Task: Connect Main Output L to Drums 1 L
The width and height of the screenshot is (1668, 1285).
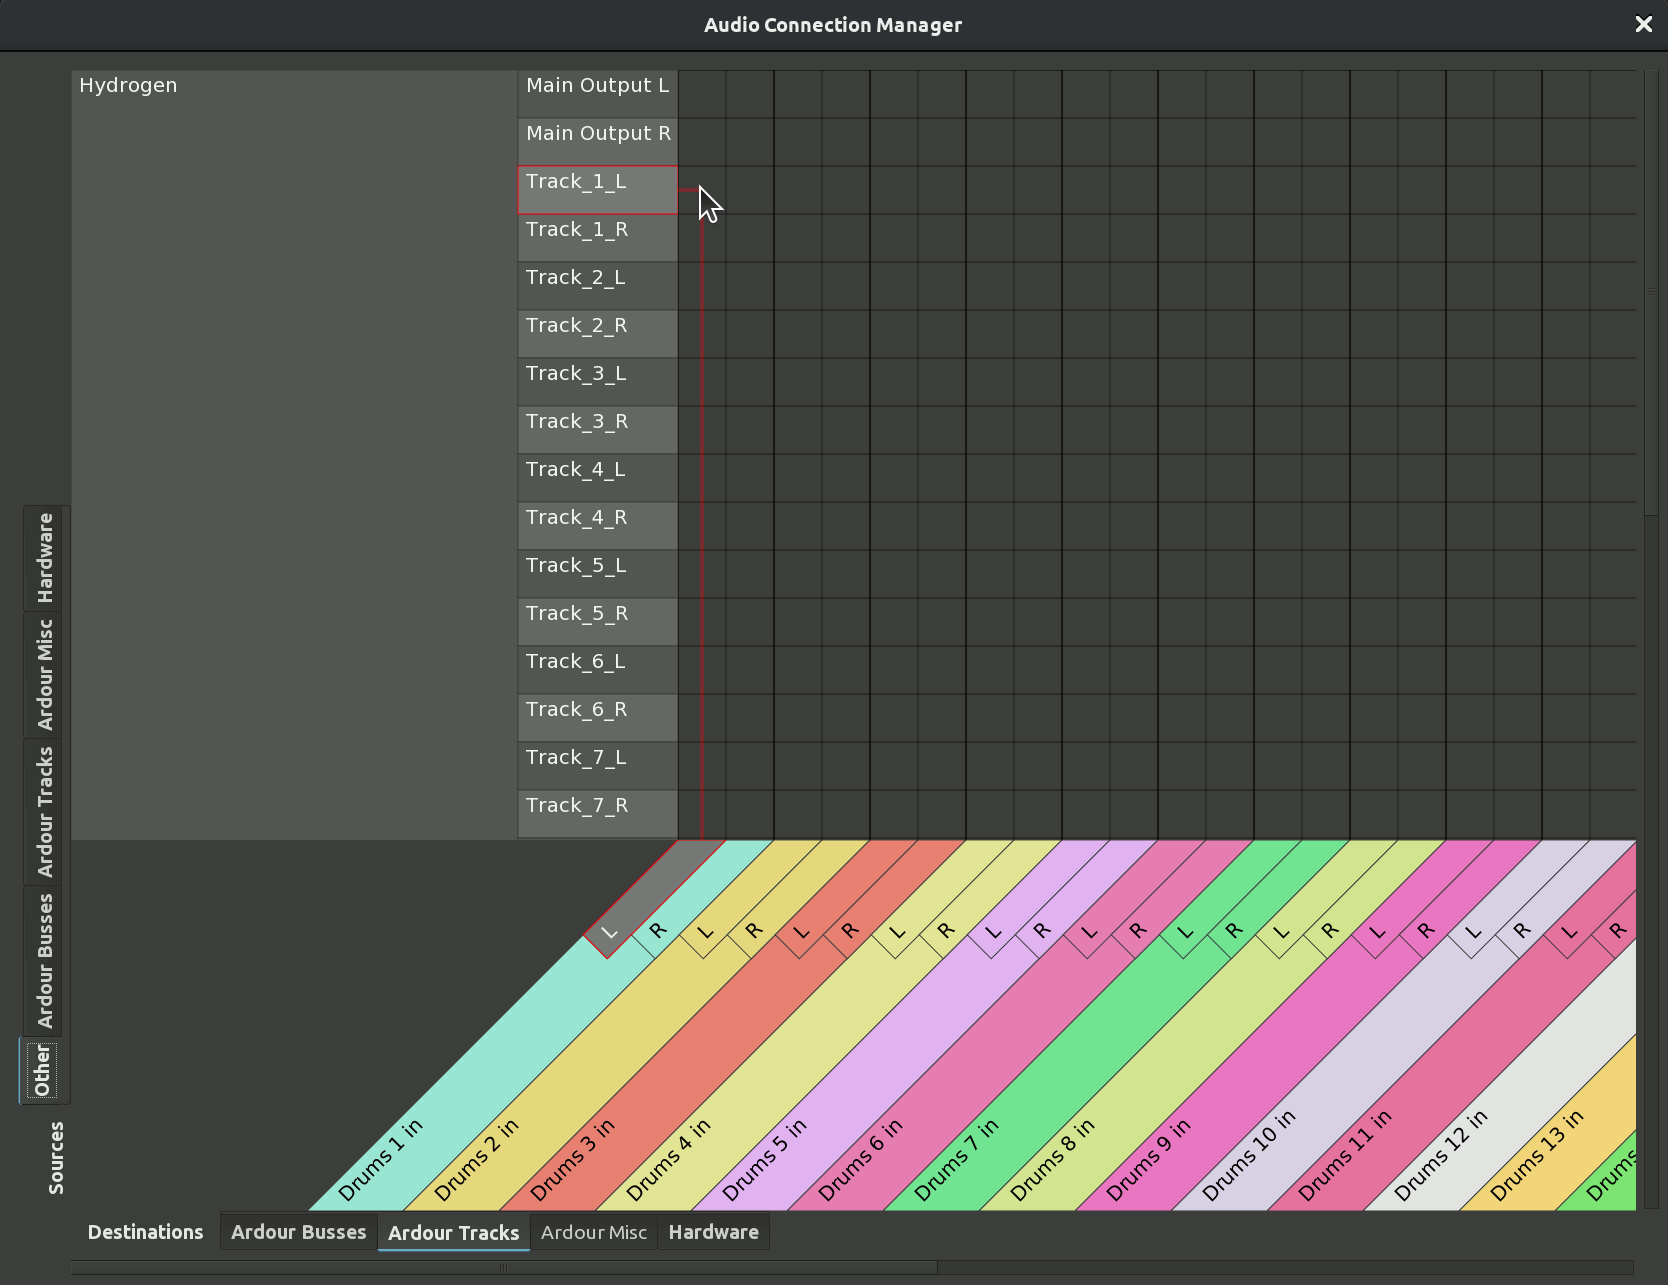Action: [702, 94]
